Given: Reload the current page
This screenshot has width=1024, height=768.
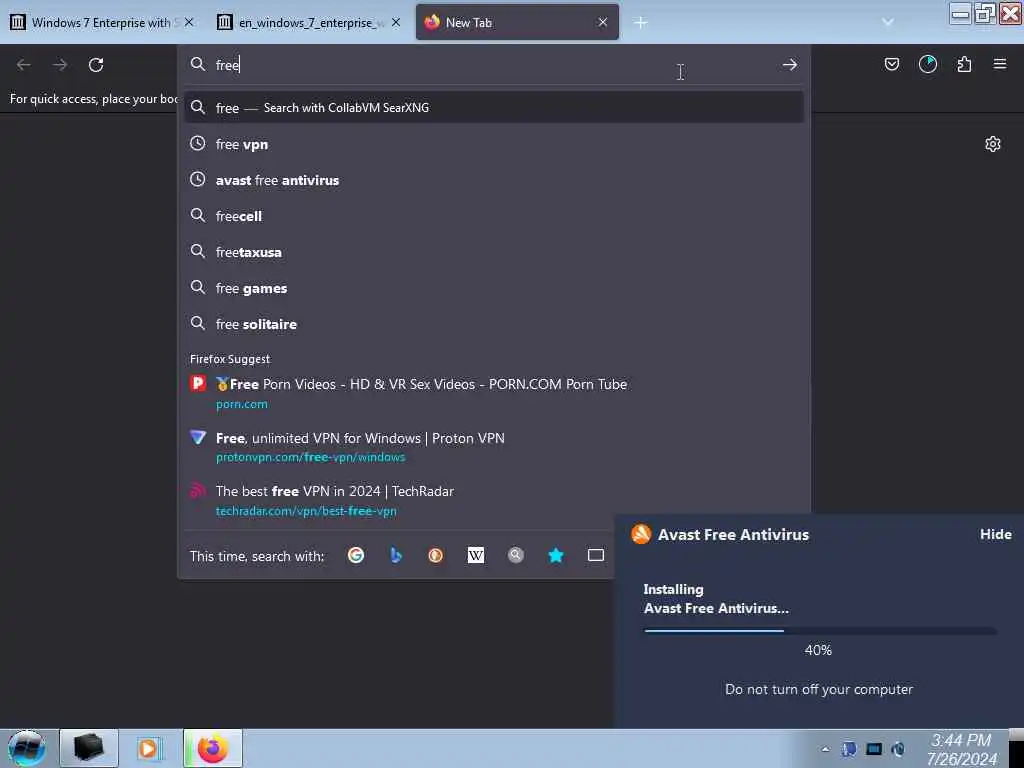Looking at the screenshot, I should [96, 65].
